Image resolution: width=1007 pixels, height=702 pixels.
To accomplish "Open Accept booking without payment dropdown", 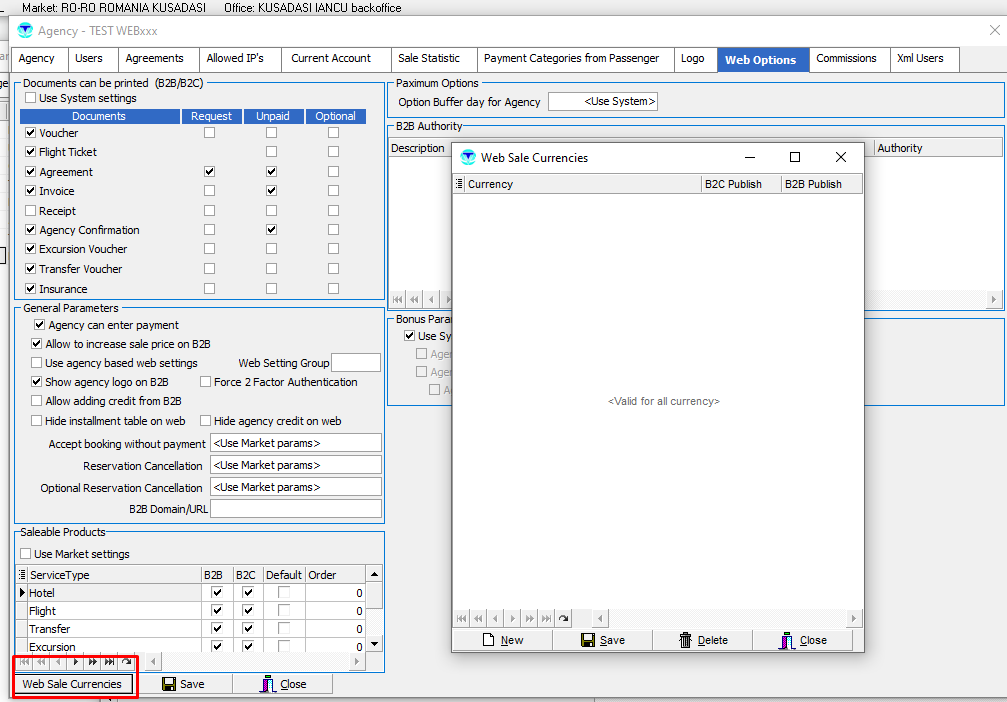I will tap(295, 443).
